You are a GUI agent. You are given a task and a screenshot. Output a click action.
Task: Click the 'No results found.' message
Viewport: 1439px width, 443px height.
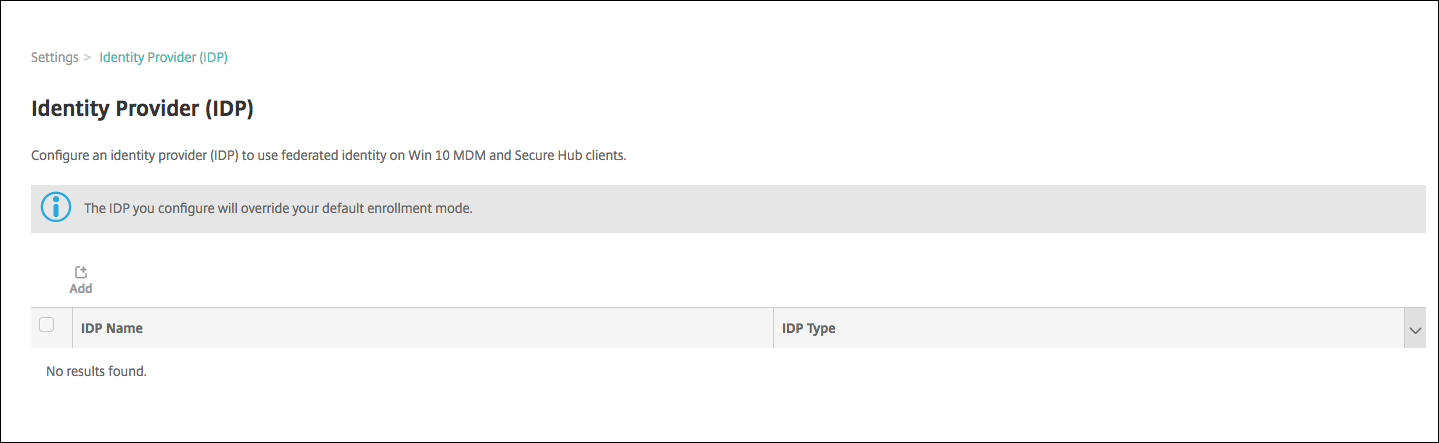(96, 371)
